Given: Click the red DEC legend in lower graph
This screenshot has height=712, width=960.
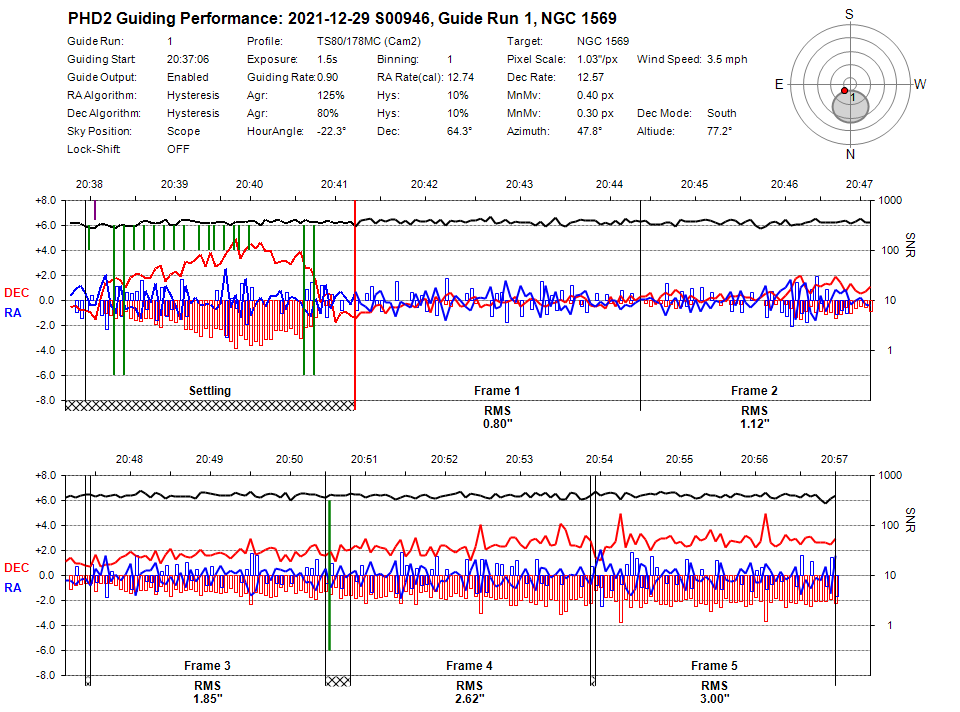Looking at the screenshot, I should point(17,568).
